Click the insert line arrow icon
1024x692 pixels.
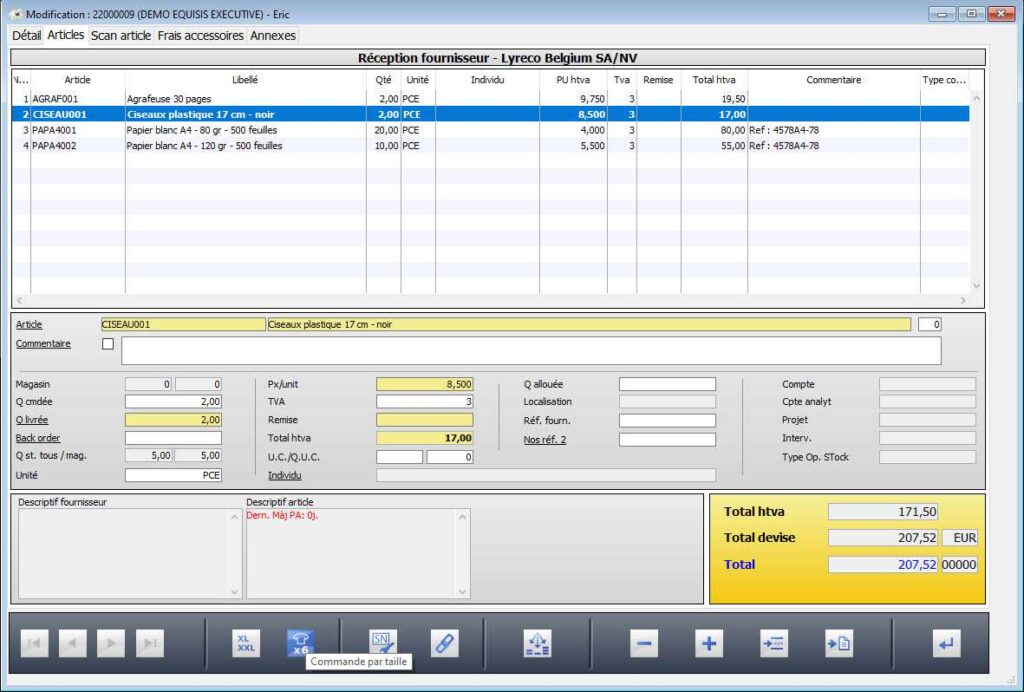pos(774,644)
